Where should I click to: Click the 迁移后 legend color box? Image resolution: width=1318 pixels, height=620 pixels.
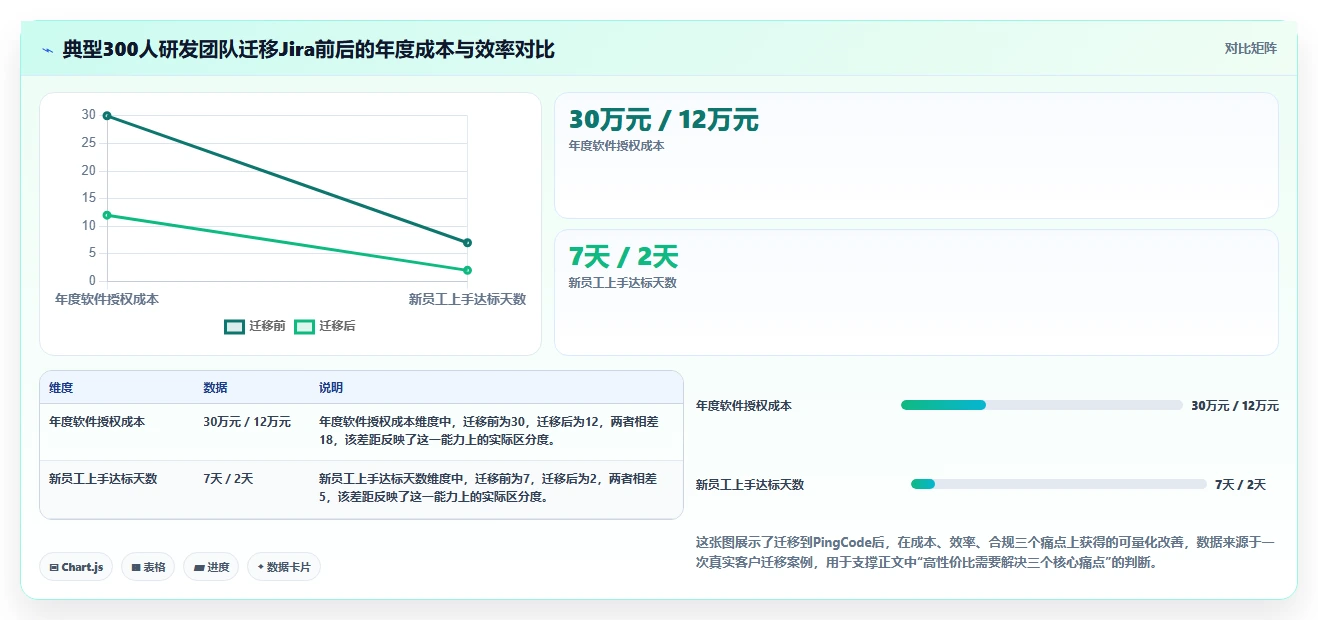pyautogui.click(x=304, y=326)
